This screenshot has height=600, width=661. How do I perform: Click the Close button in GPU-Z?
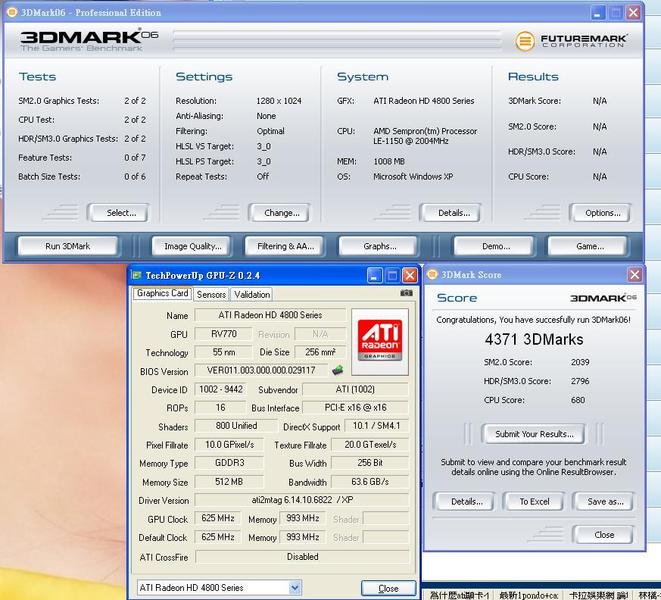coord(388,588)
